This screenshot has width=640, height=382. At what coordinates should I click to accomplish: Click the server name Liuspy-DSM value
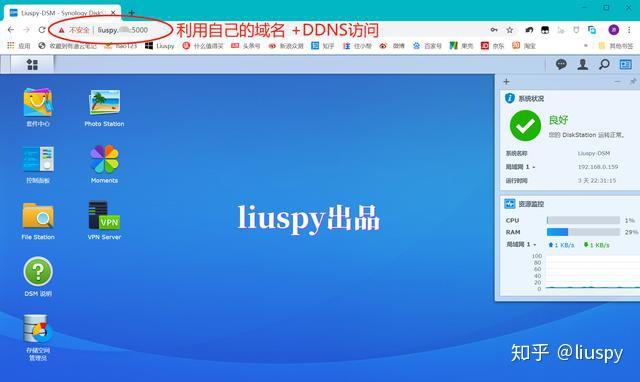tap(594, 153)
